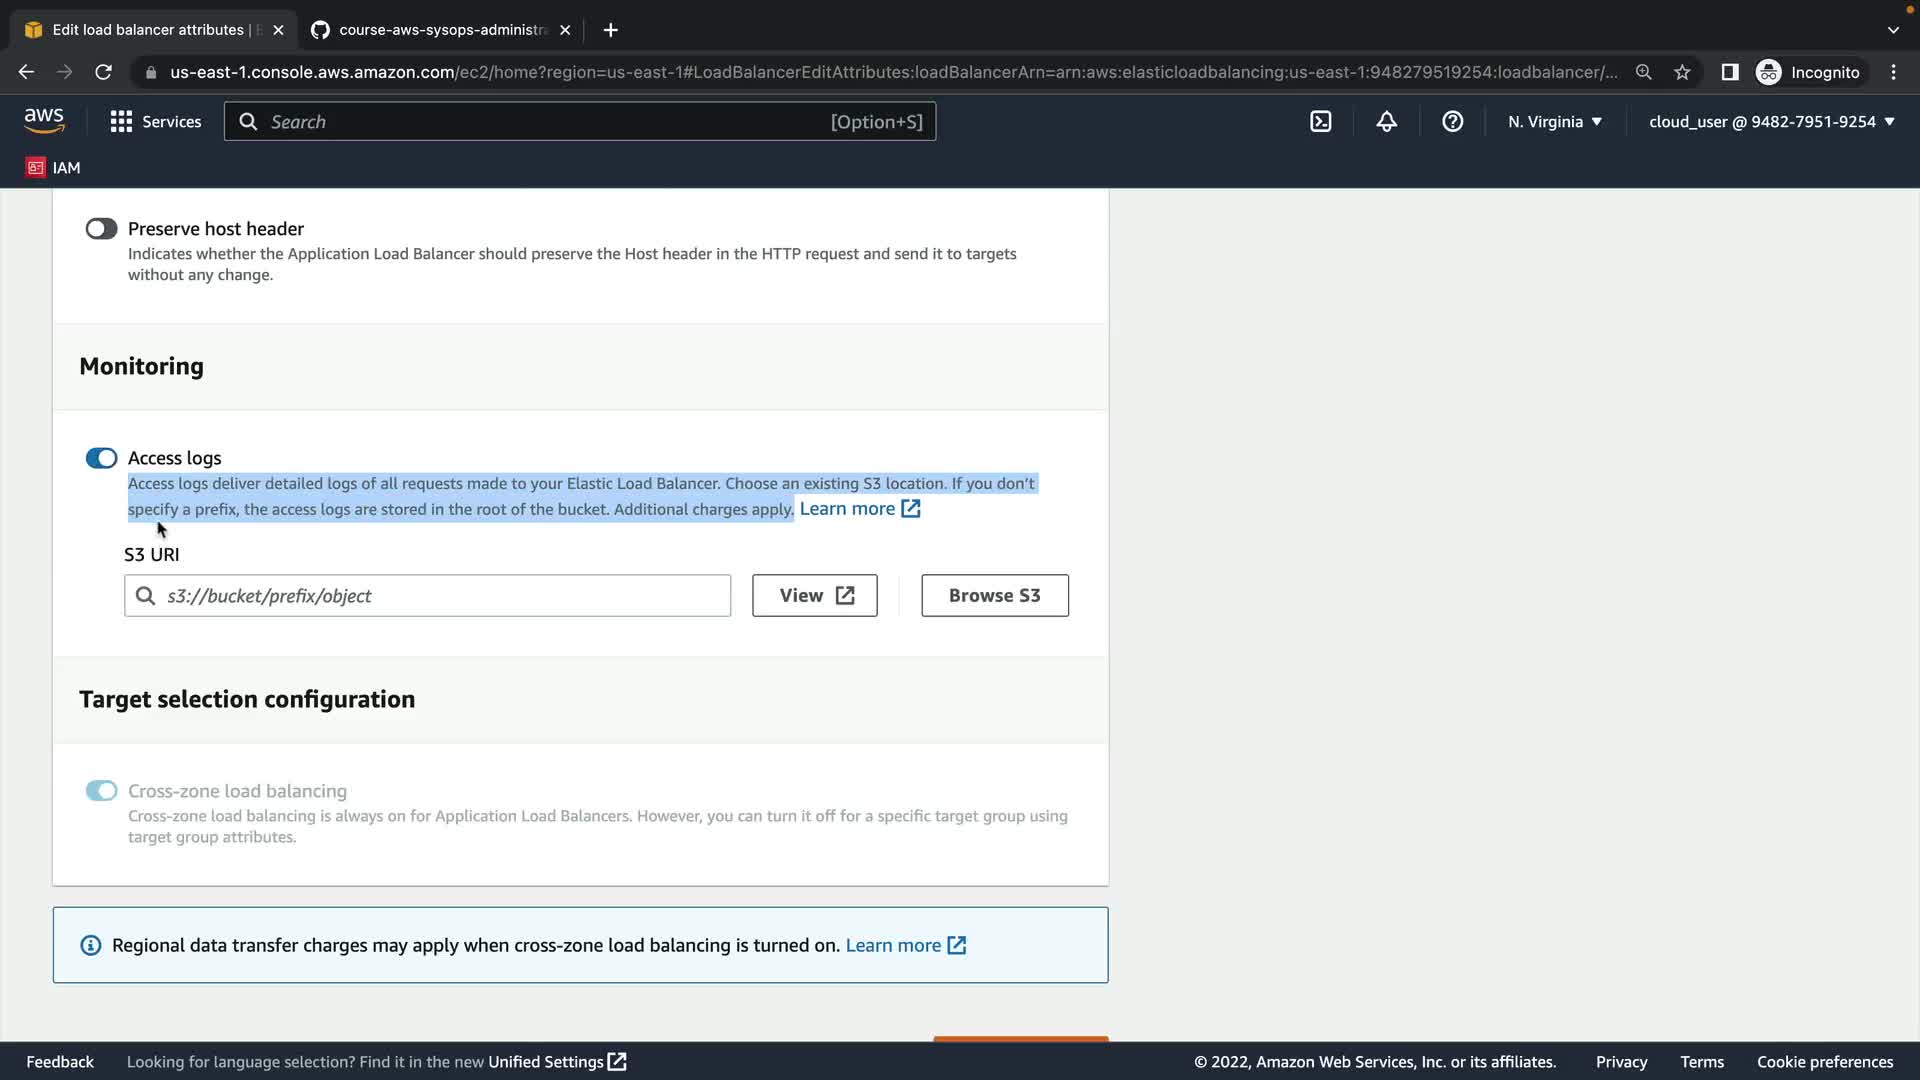Click the browser zoom magnifier icon
Viewport: 1920px width, 1080px height.
pyautogui.click(x=1643, y=72)
